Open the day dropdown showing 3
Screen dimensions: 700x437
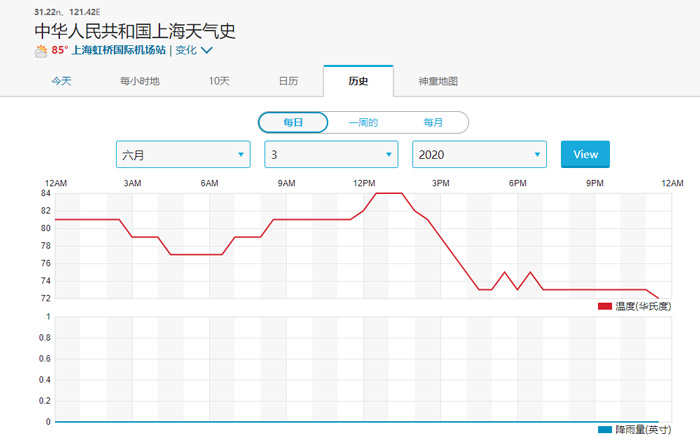331,155
